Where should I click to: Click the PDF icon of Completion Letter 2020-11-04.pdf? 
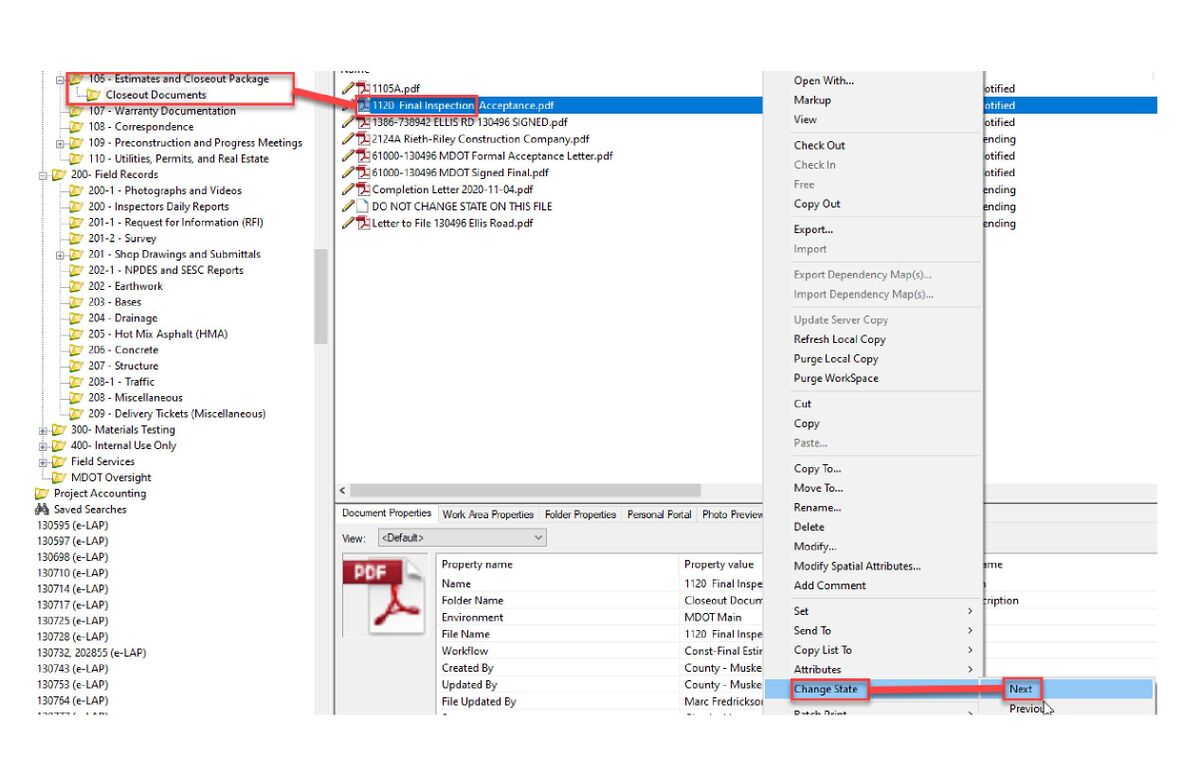point(363,189)
